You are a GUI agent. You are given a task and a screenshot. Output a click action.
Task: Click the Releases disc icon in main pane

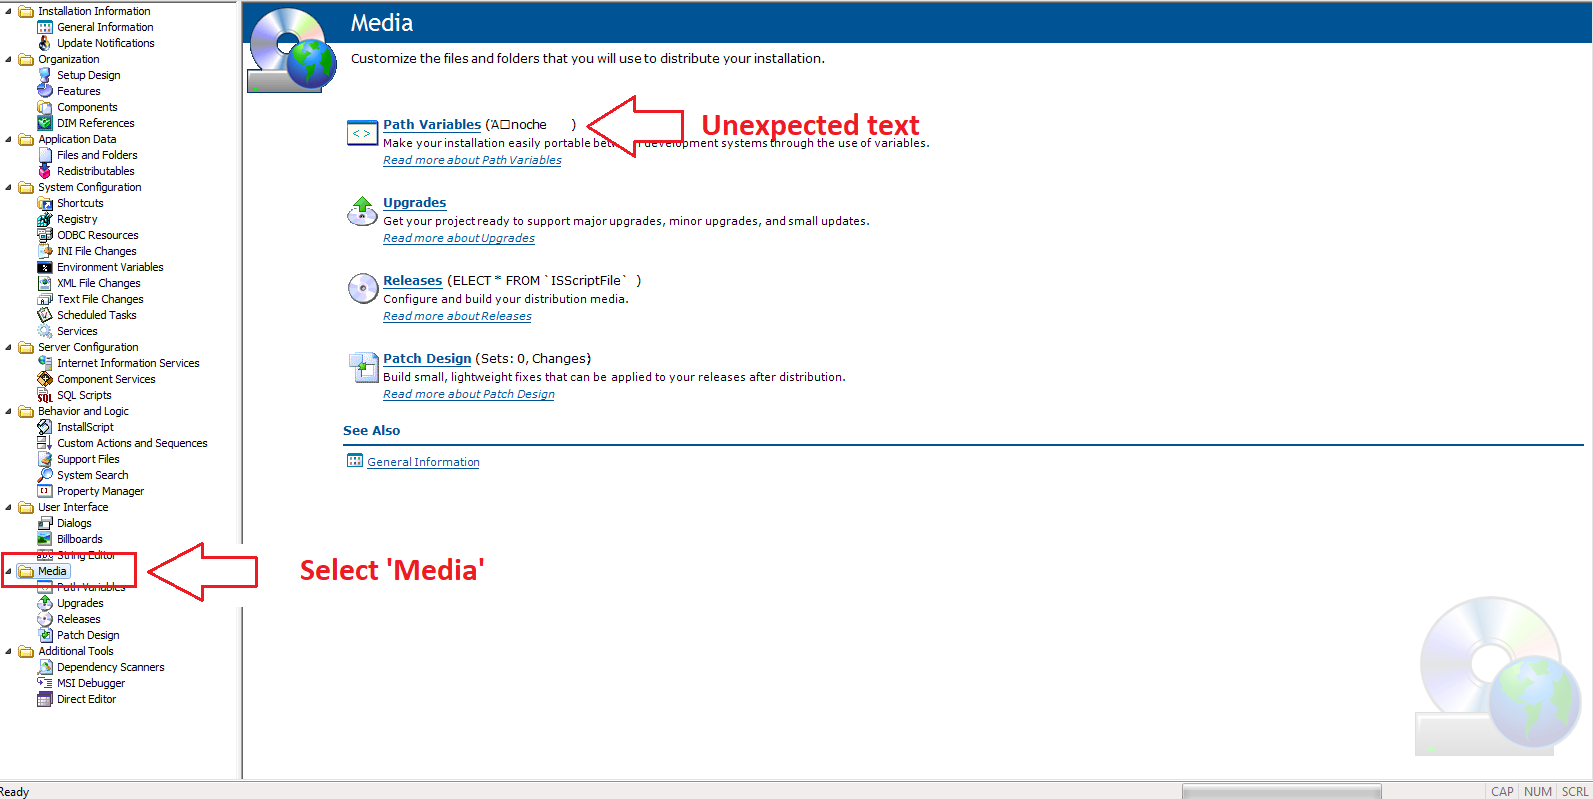point(362,289)
